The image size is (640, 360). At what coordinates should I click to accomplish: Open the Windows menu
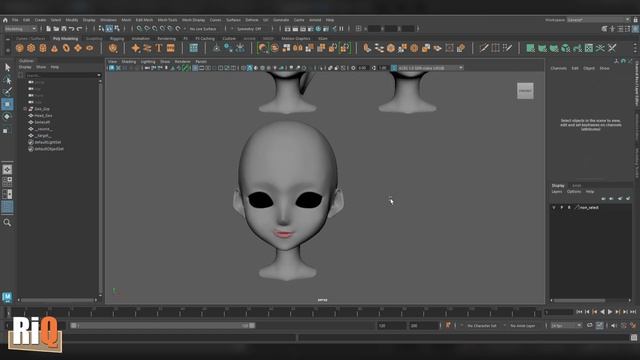coord(108,20)
